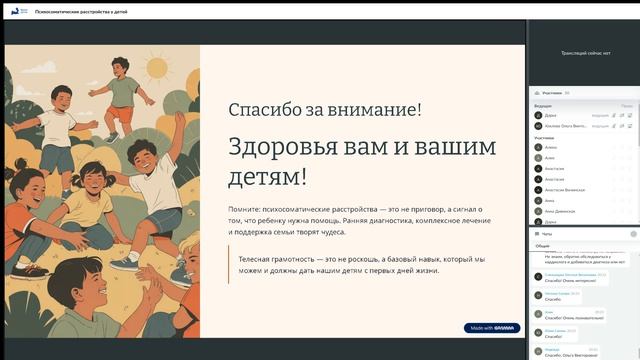Image resolution: width=640 pixels, height=360 pixels.
Task: Click the chat messages scrollbar
Action: coord(638,353)
